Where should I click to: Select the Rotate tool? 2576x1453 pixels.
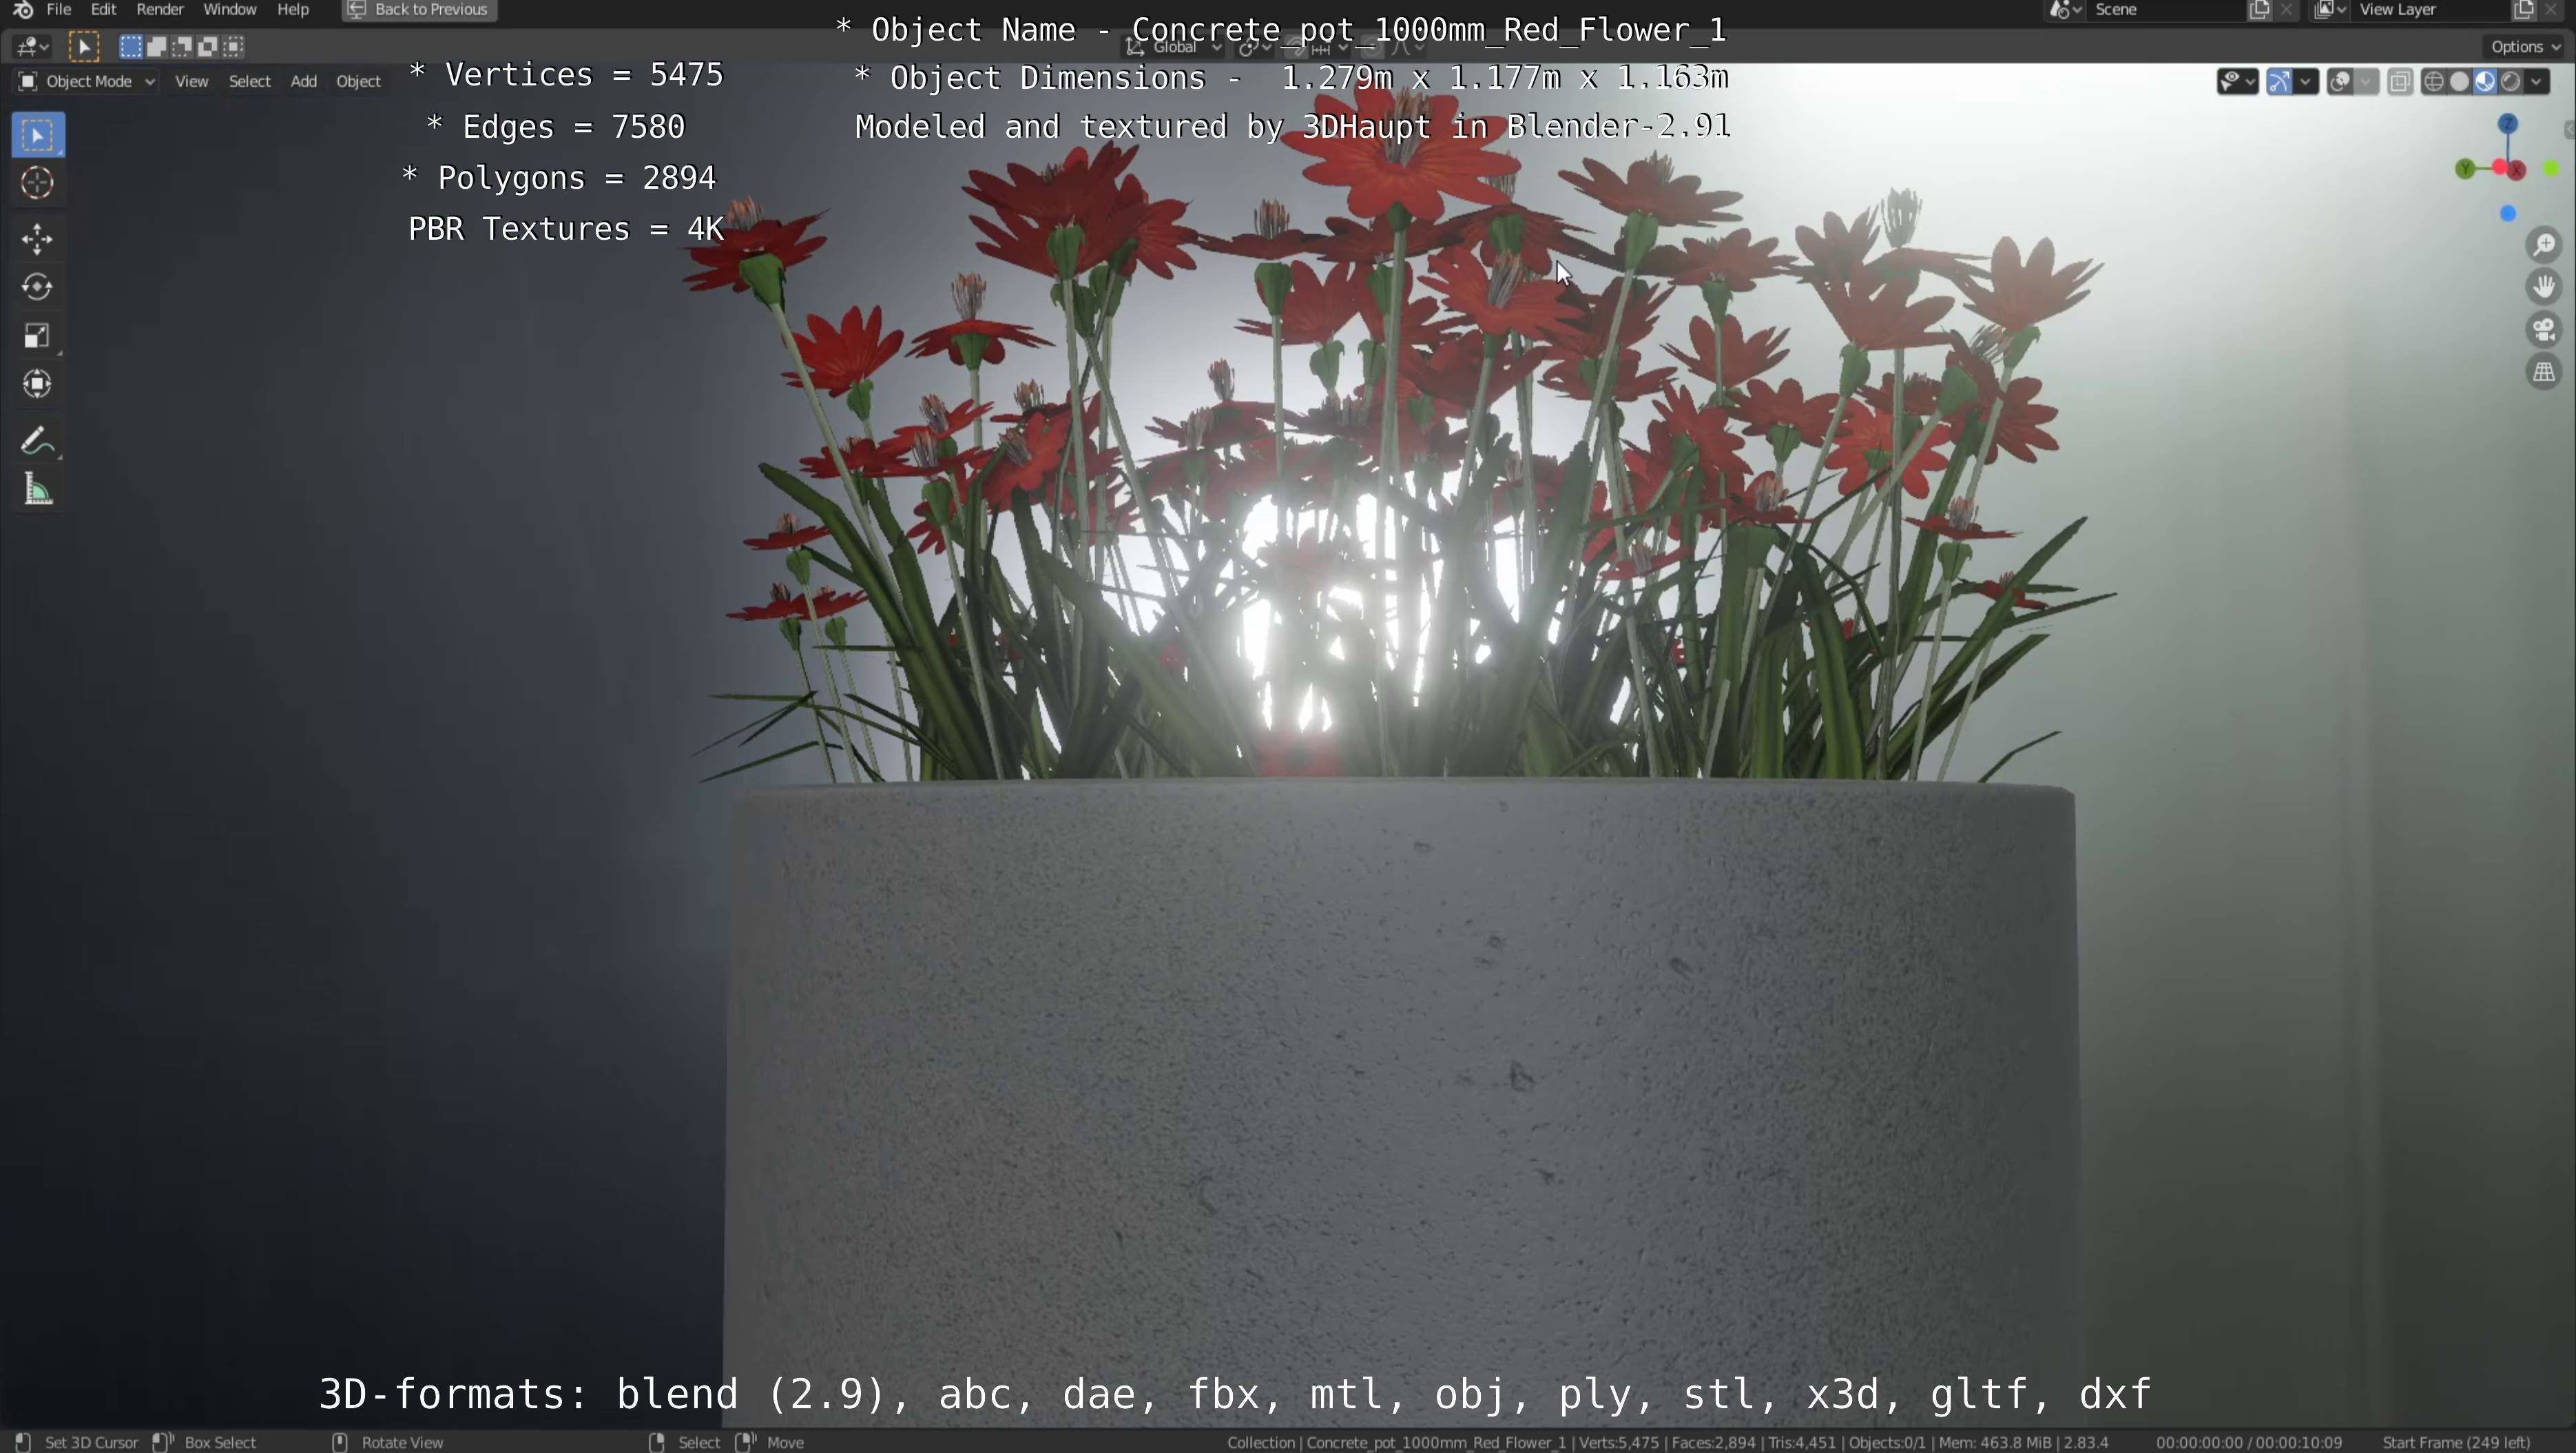pyautogui.click(x=38, y=287)
